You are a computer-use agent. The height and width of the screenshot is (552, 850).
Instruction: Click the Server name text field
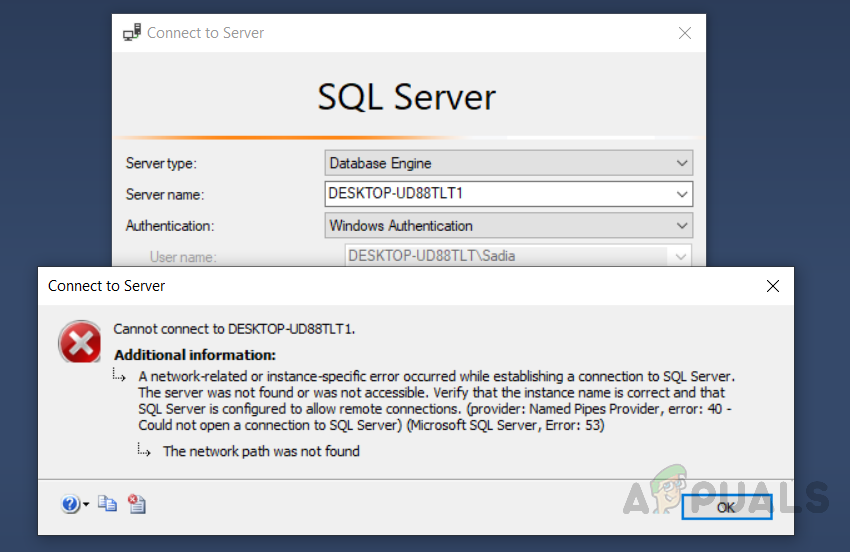[x=498, y=194]
